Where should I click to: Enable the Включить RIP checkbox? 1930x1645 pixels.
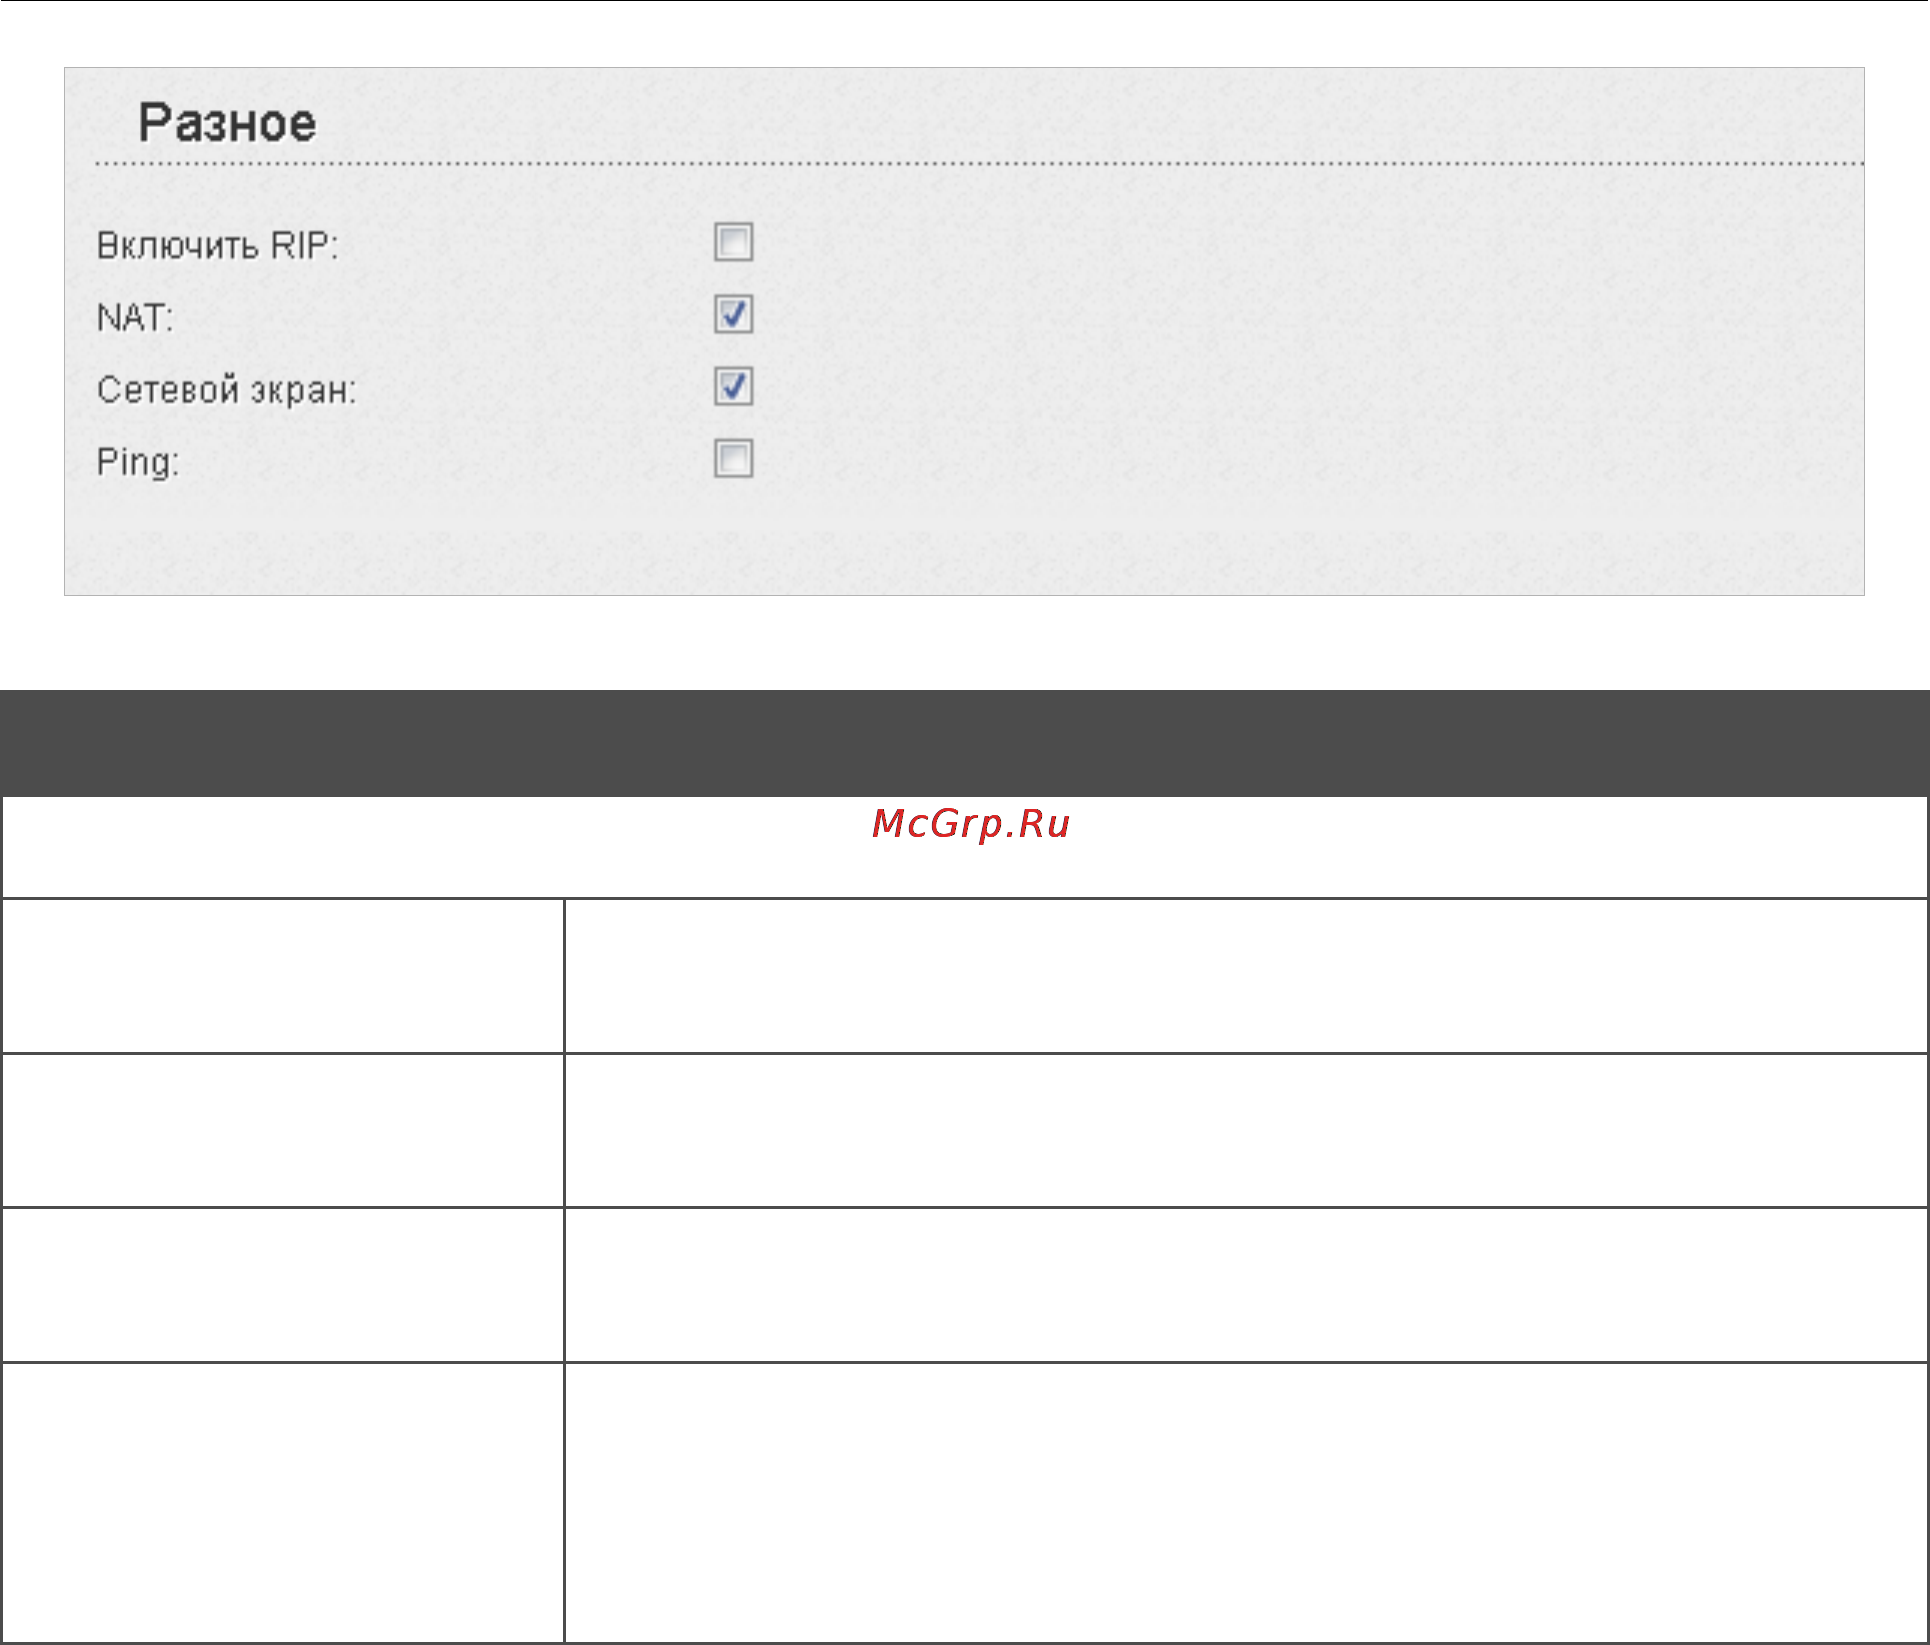coord(733,242)
